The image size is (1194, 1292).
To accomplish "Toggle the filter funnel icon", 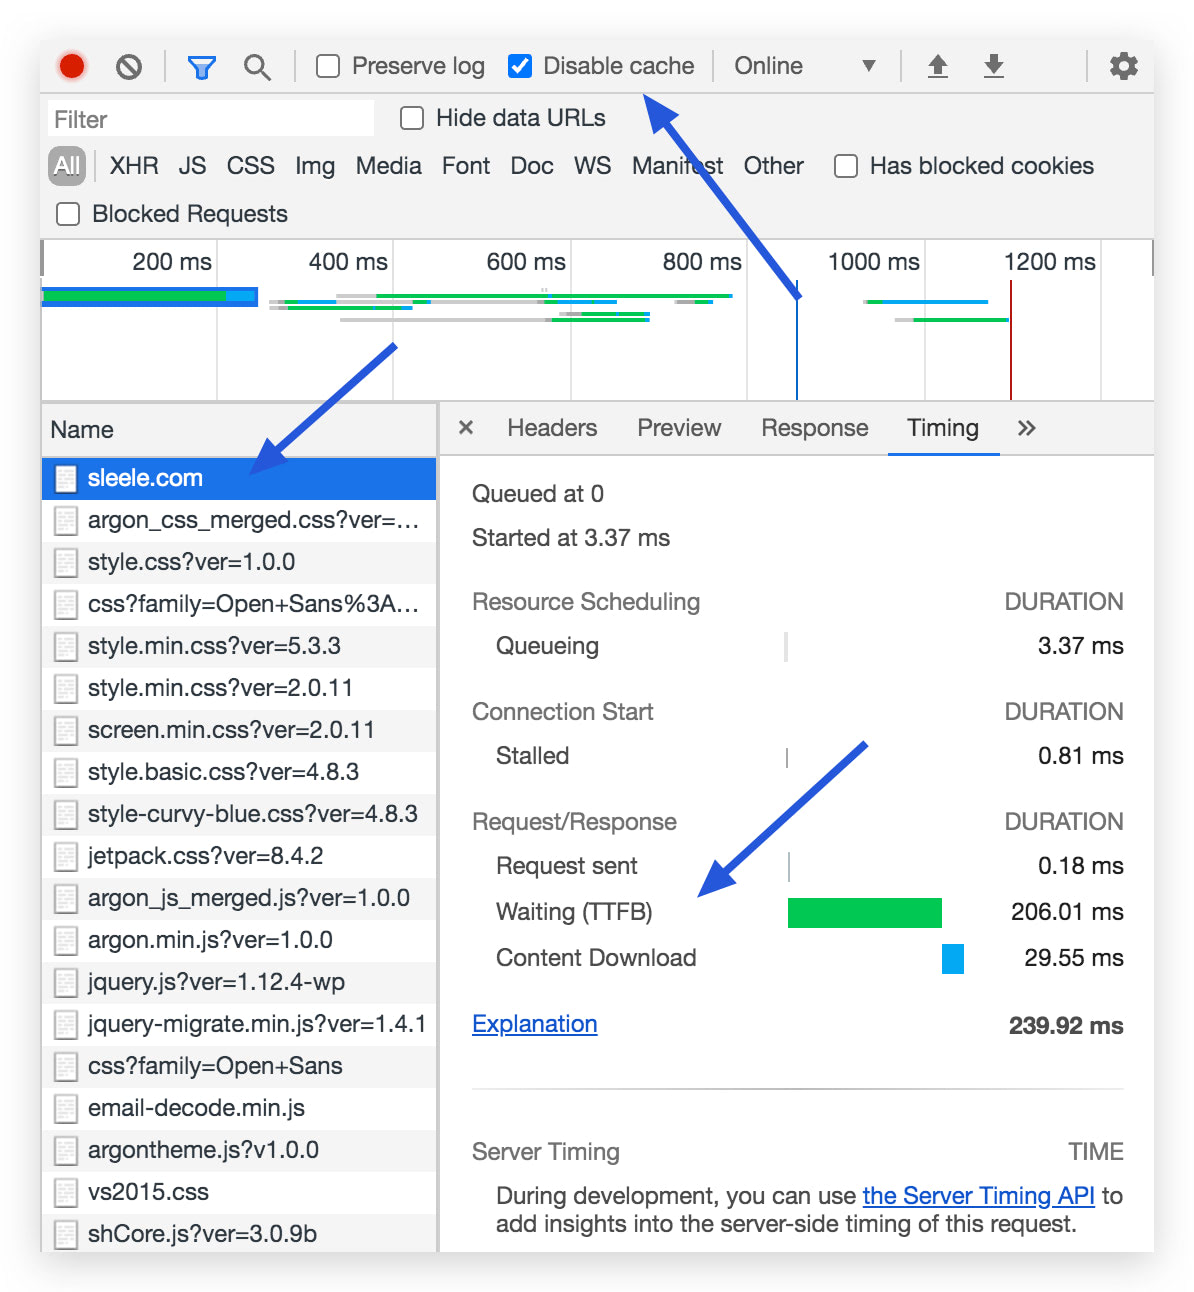I will (x=201, y=67).
